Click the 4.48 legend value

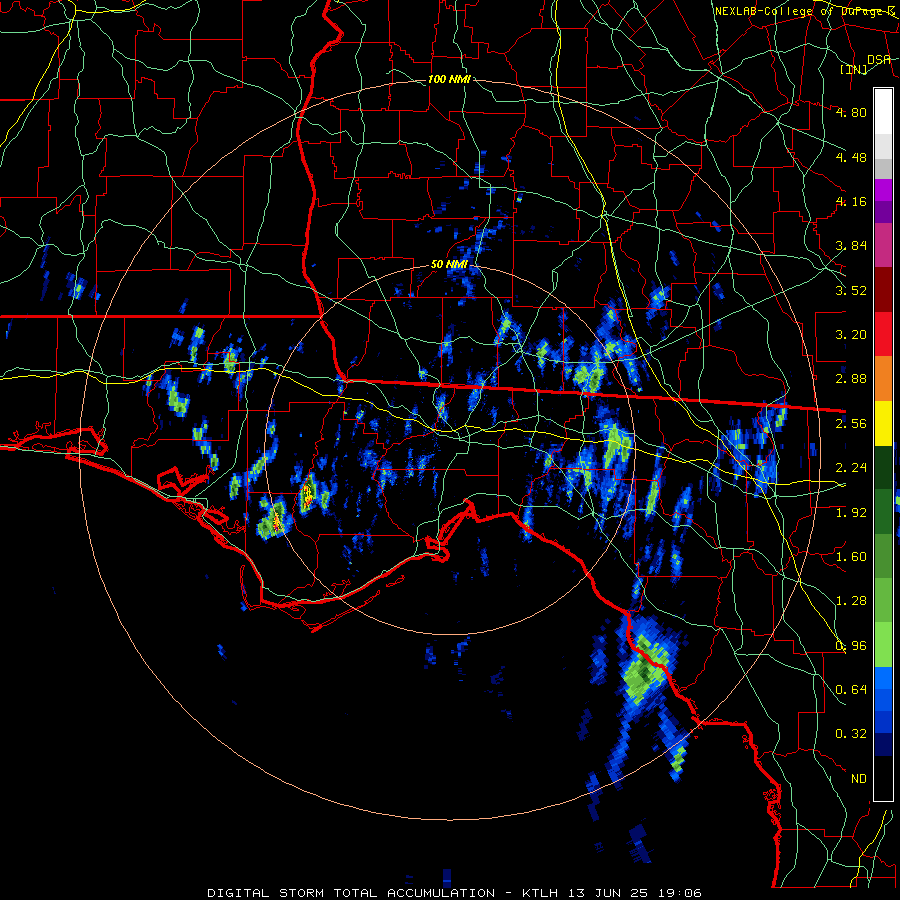point(851,157)
